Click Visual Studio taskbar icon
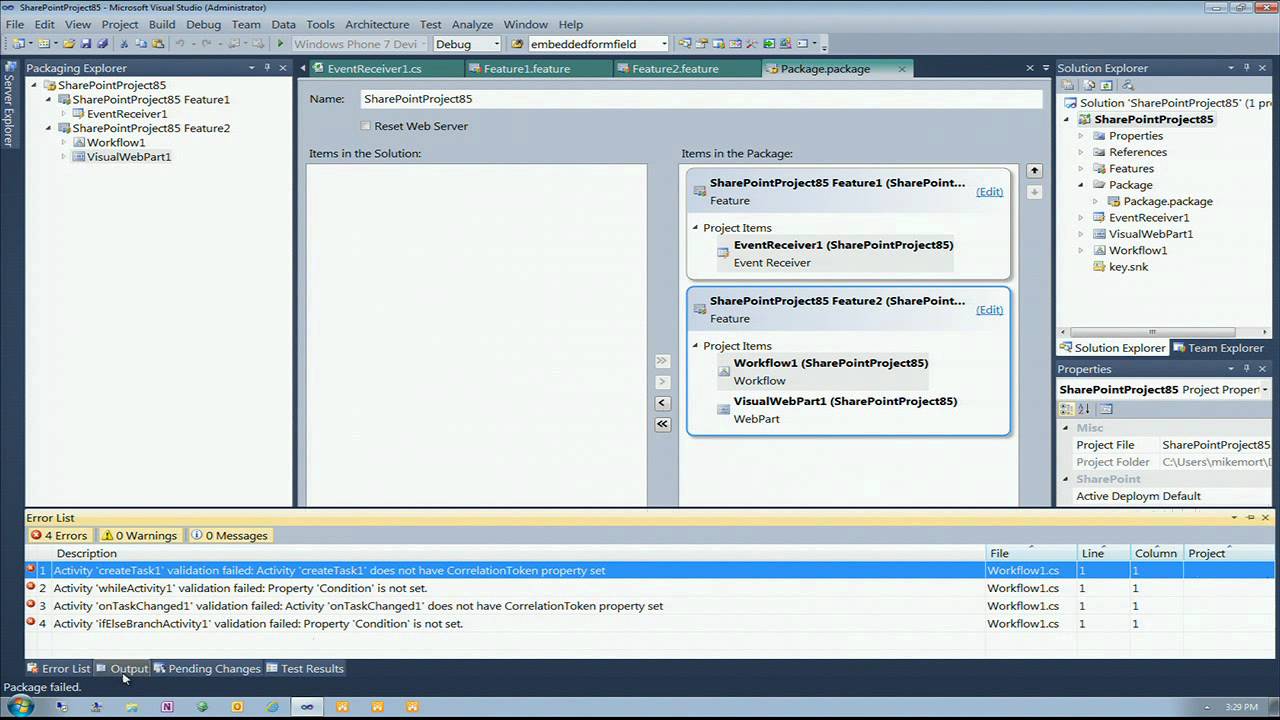This screenshot has height=720, width=1280. (x=307, y=707)
